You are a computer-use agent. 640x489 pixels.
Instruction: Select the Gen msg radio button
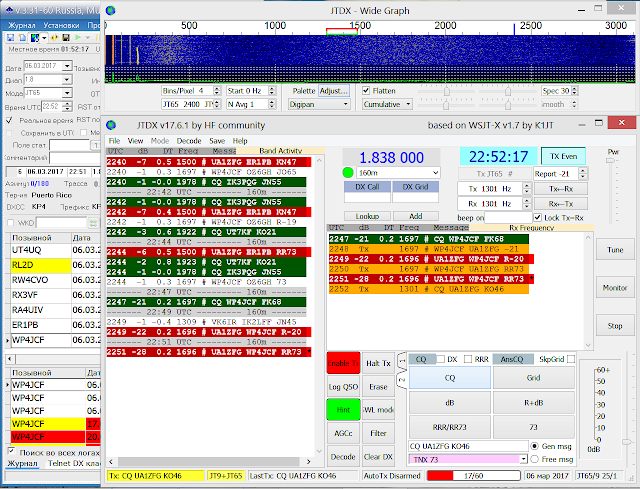[x=534, y=446]
